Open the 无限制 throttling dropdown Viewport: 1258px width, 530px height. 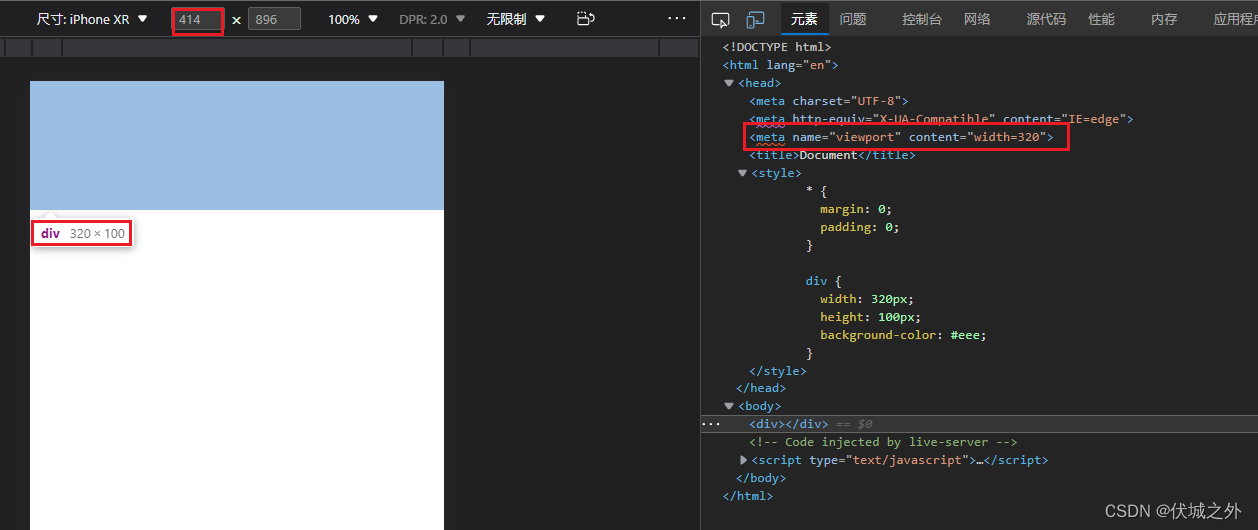516,19
